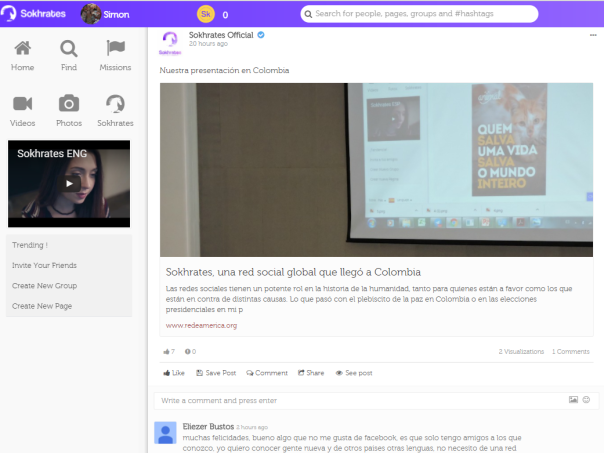Open the www.redeamerica.org link
This screenshot has height=453, width=604.
(x=201, y=325)
